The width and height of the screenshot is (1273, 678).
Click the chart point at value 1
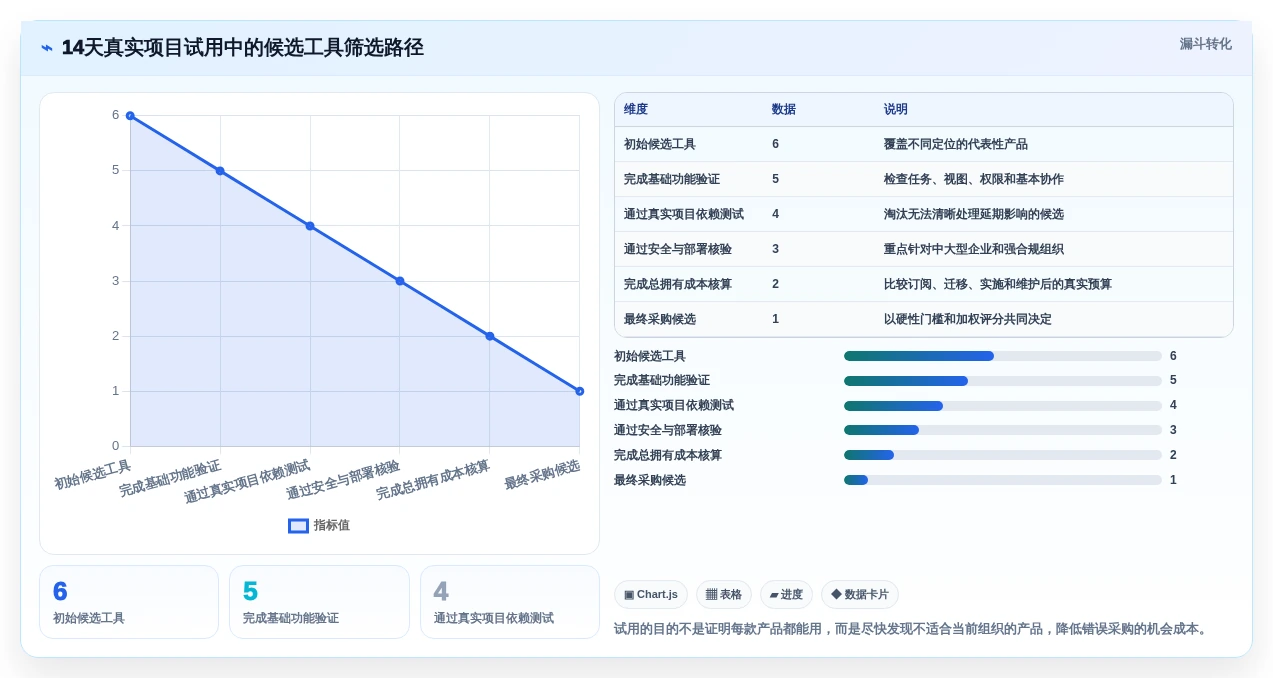tap(580, 391)
